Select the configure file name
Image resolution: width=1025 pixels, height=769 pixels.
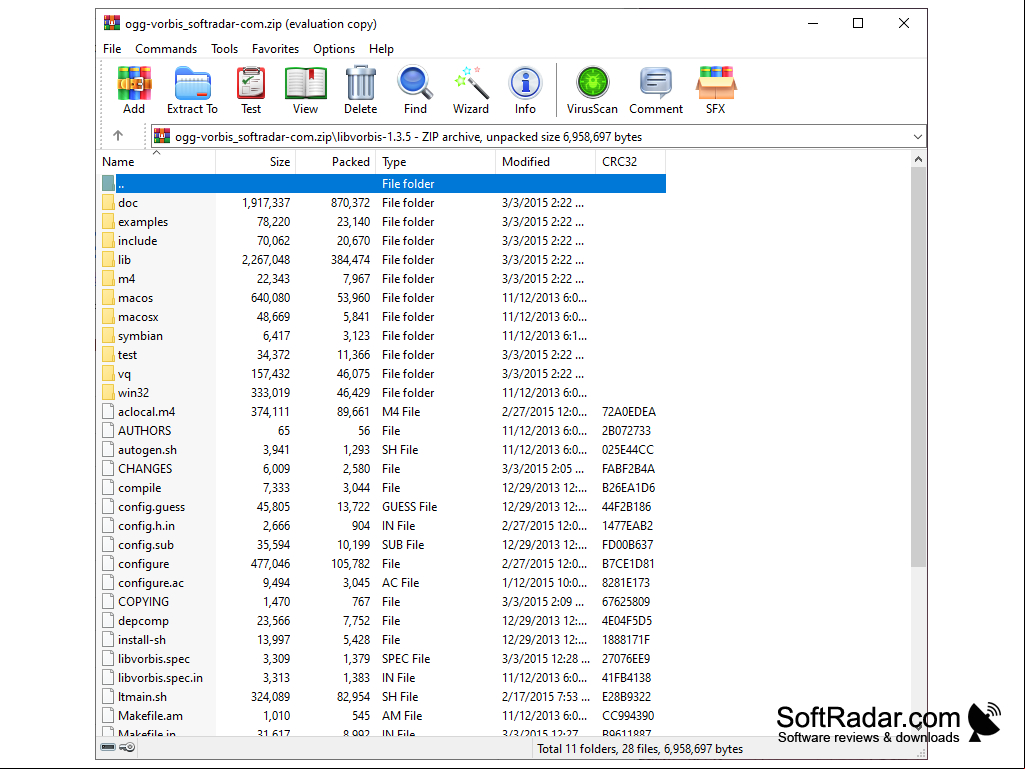[x=143, y=563]
